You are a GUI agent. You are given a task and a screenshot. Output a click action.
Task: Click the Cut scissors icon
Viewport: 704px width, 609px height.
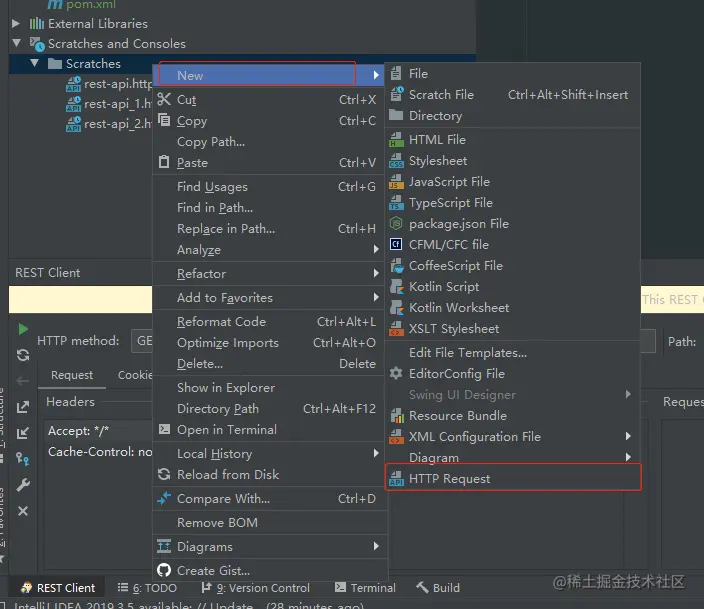click(x=164, y=99)
